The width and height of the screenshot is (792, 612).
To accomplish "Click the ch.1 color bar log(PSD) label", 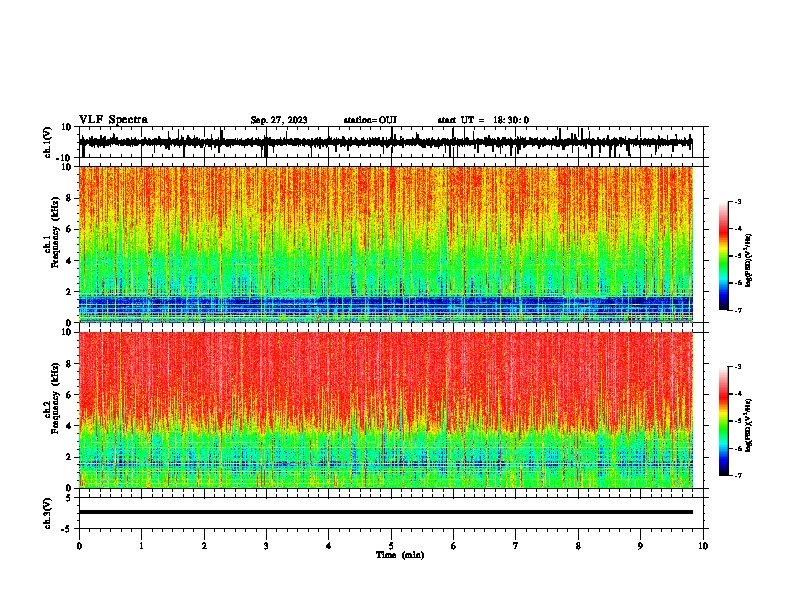I will [748, 261].
